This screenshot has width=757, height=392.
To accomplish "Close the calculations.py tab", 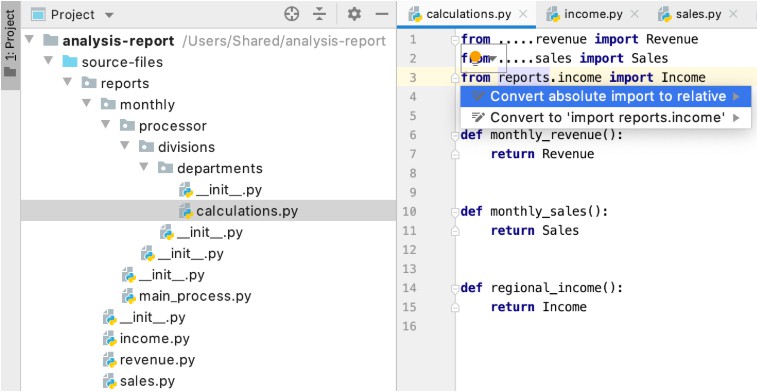I will tap(523, 14).
